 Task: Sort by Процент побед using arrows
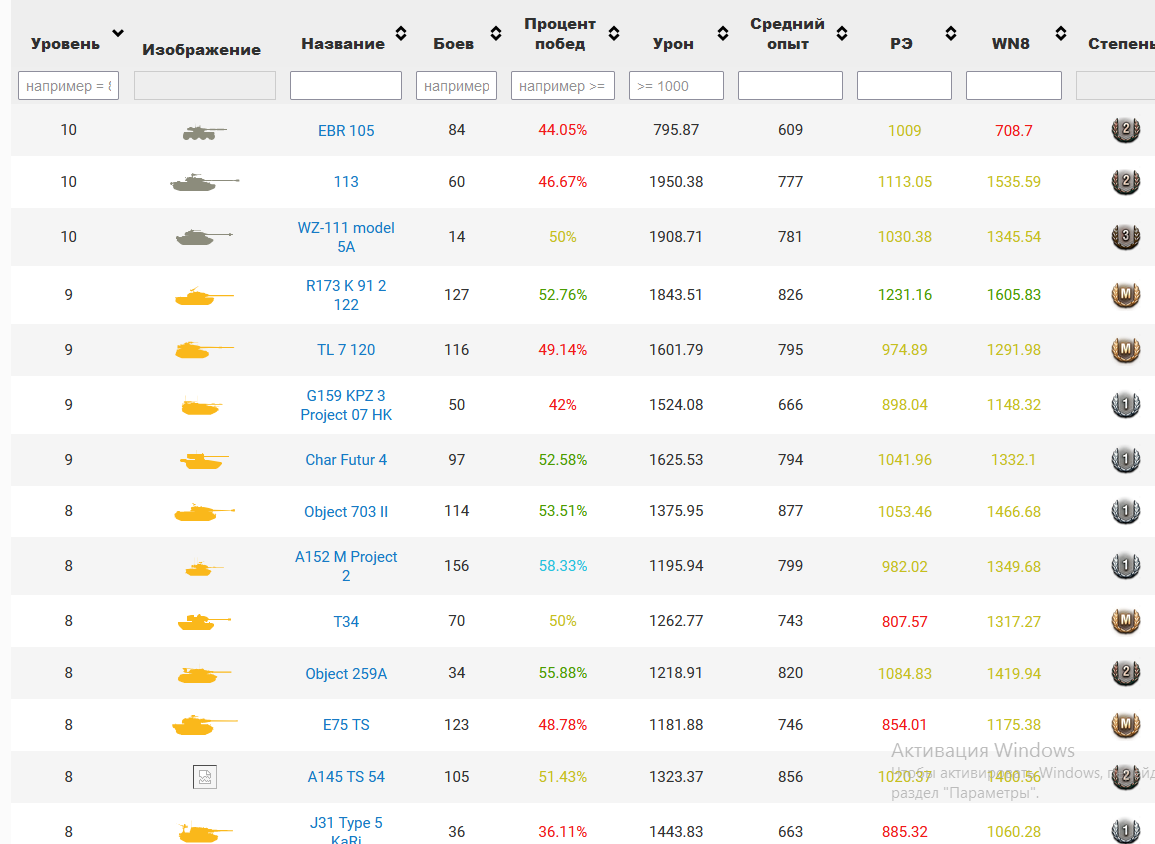point(614,34)
